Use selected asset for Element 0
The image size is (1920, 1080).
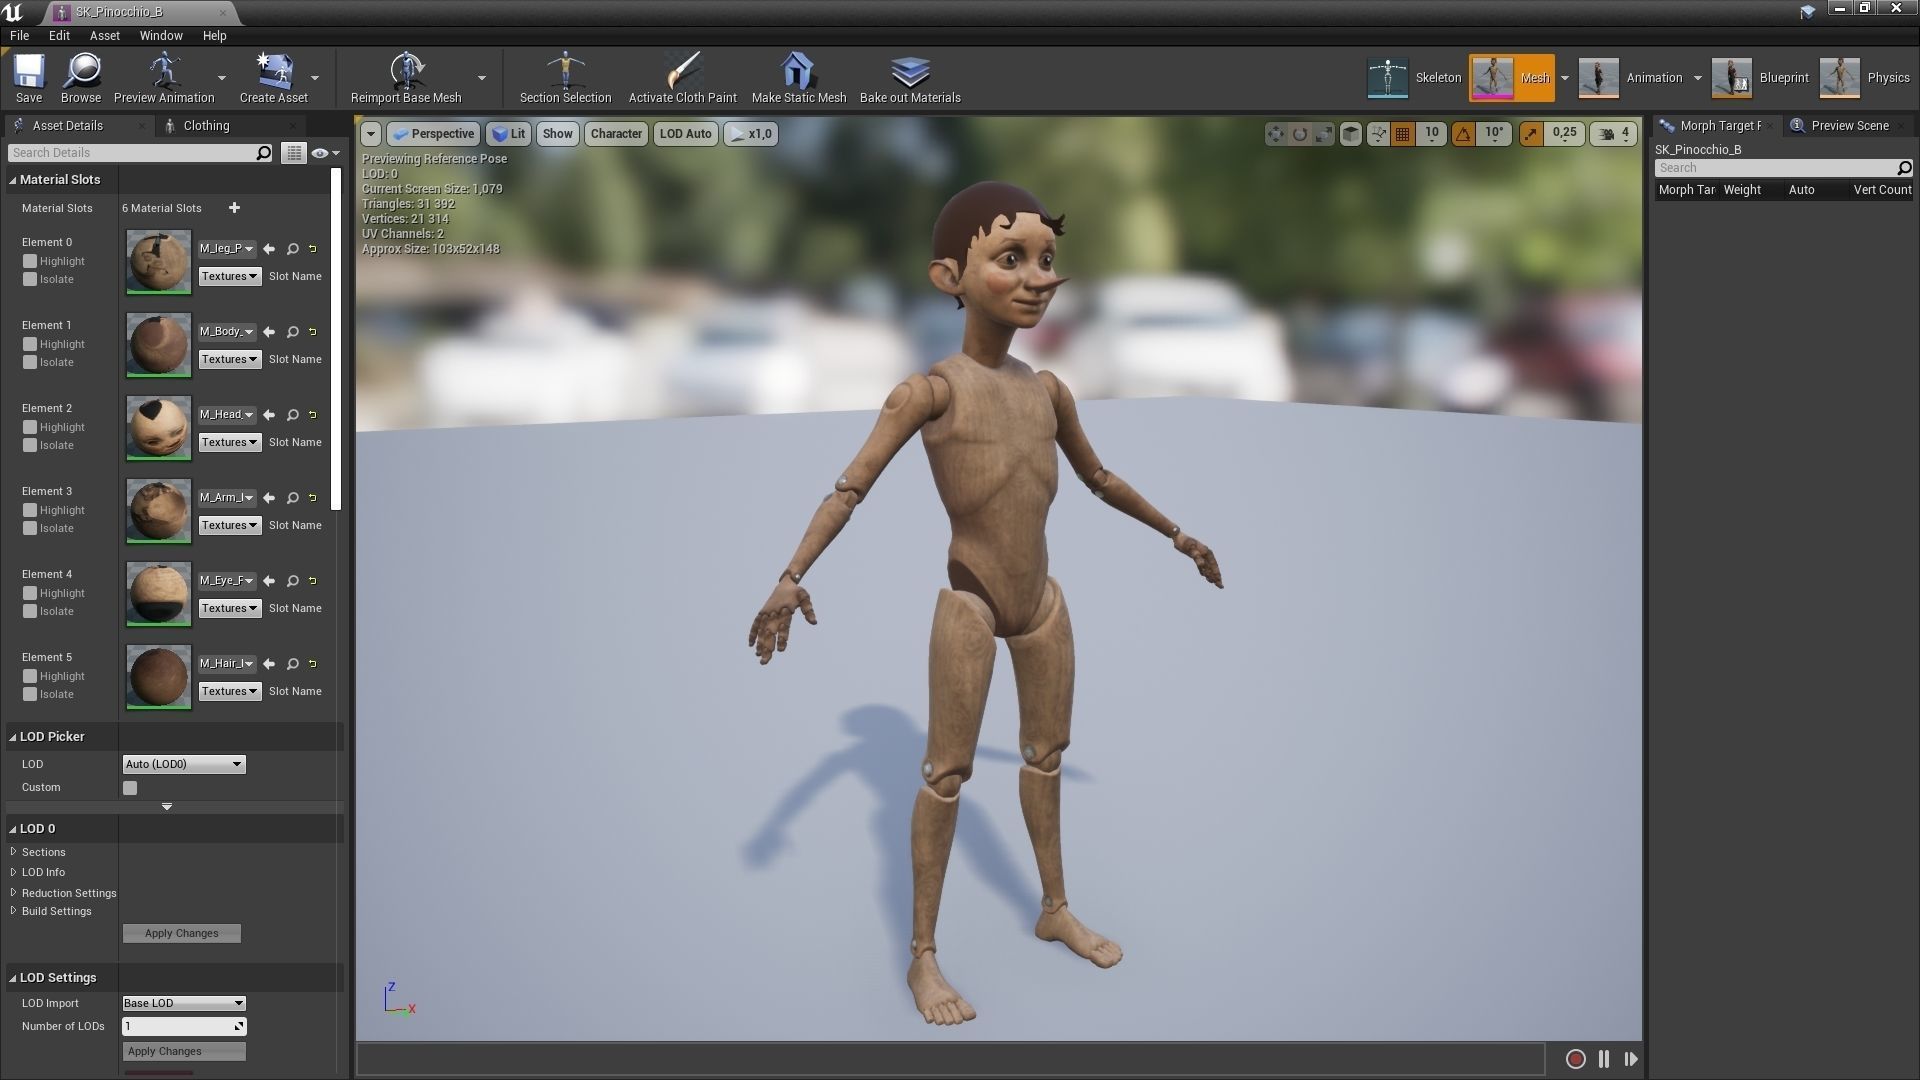tap(269, 249)
